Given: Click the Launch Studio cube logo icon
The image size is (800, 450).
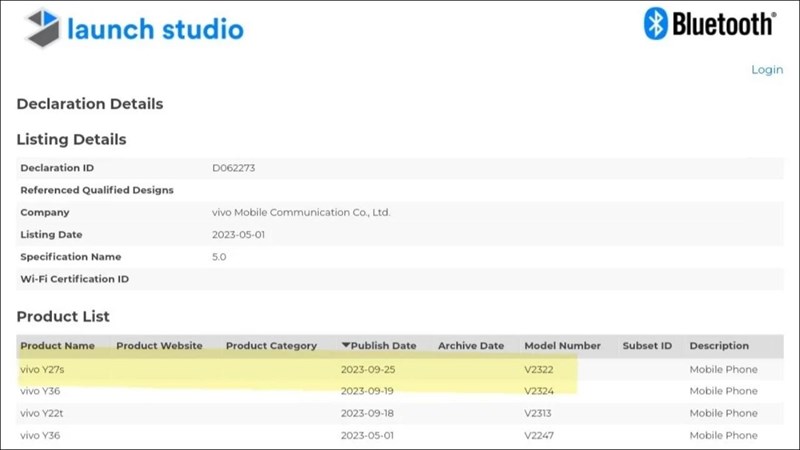Looking at the screenshot, I should pyautogui.click(x=40, y=28).
